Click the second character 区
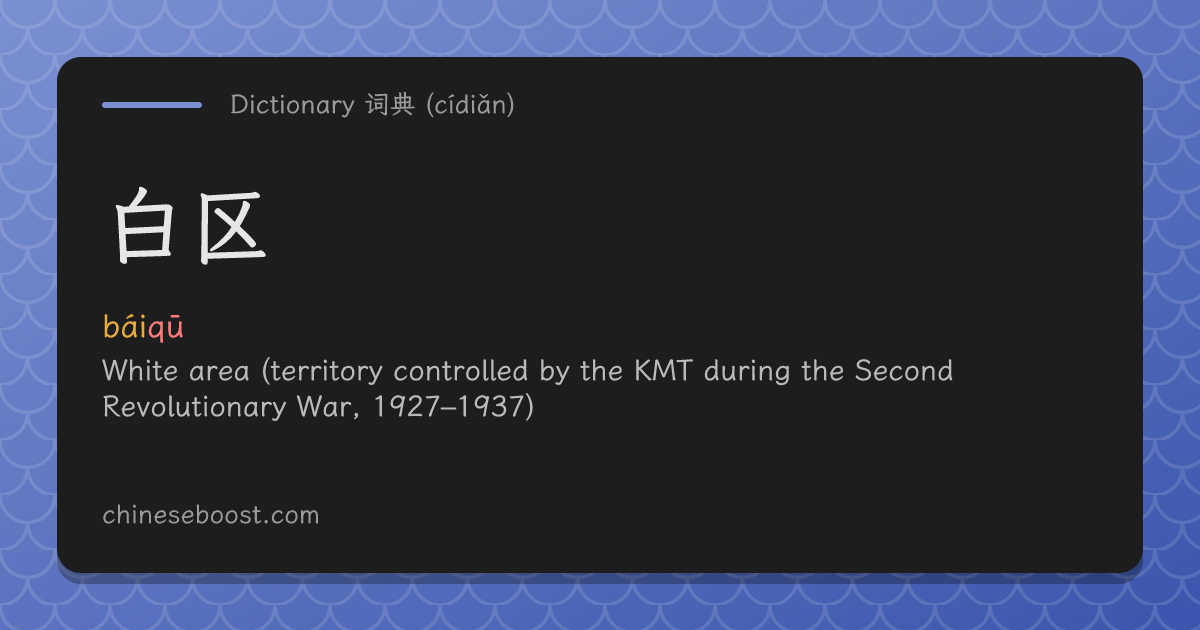Screen dimensions: 1200x630 232,227
